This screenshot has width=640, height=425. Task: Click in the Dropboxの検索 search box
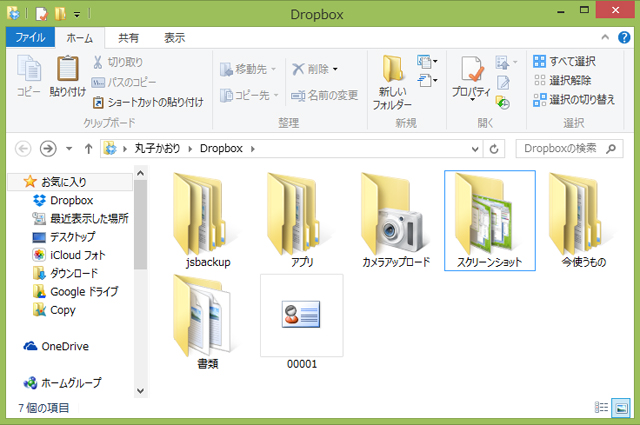[x=569, y=149]
